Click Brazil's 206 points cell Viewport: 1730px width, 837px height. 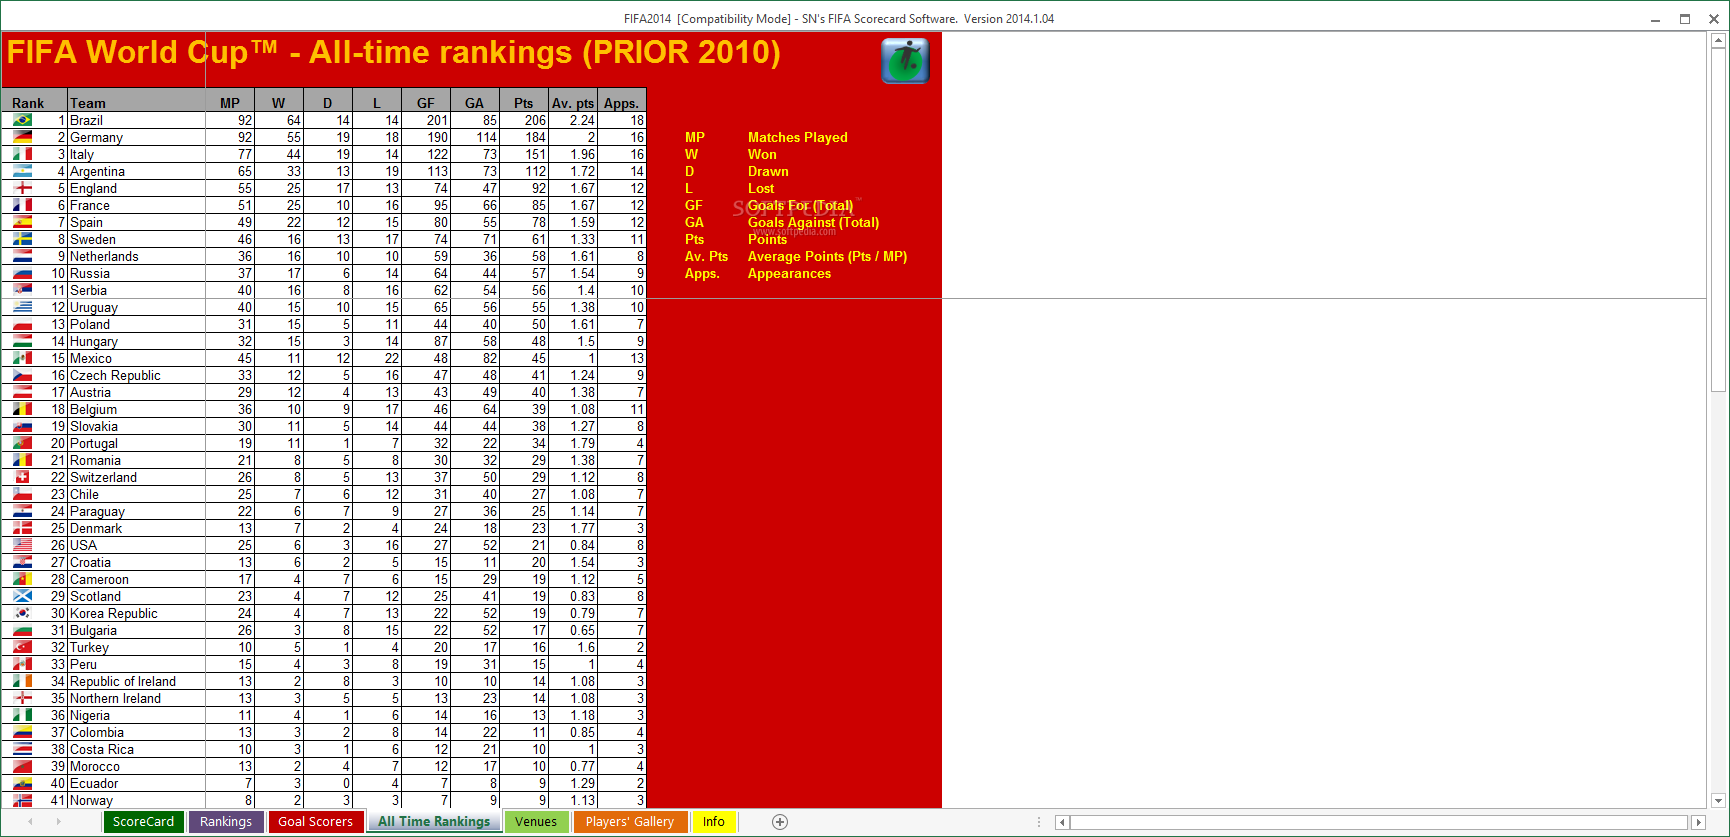click(524, 120)
